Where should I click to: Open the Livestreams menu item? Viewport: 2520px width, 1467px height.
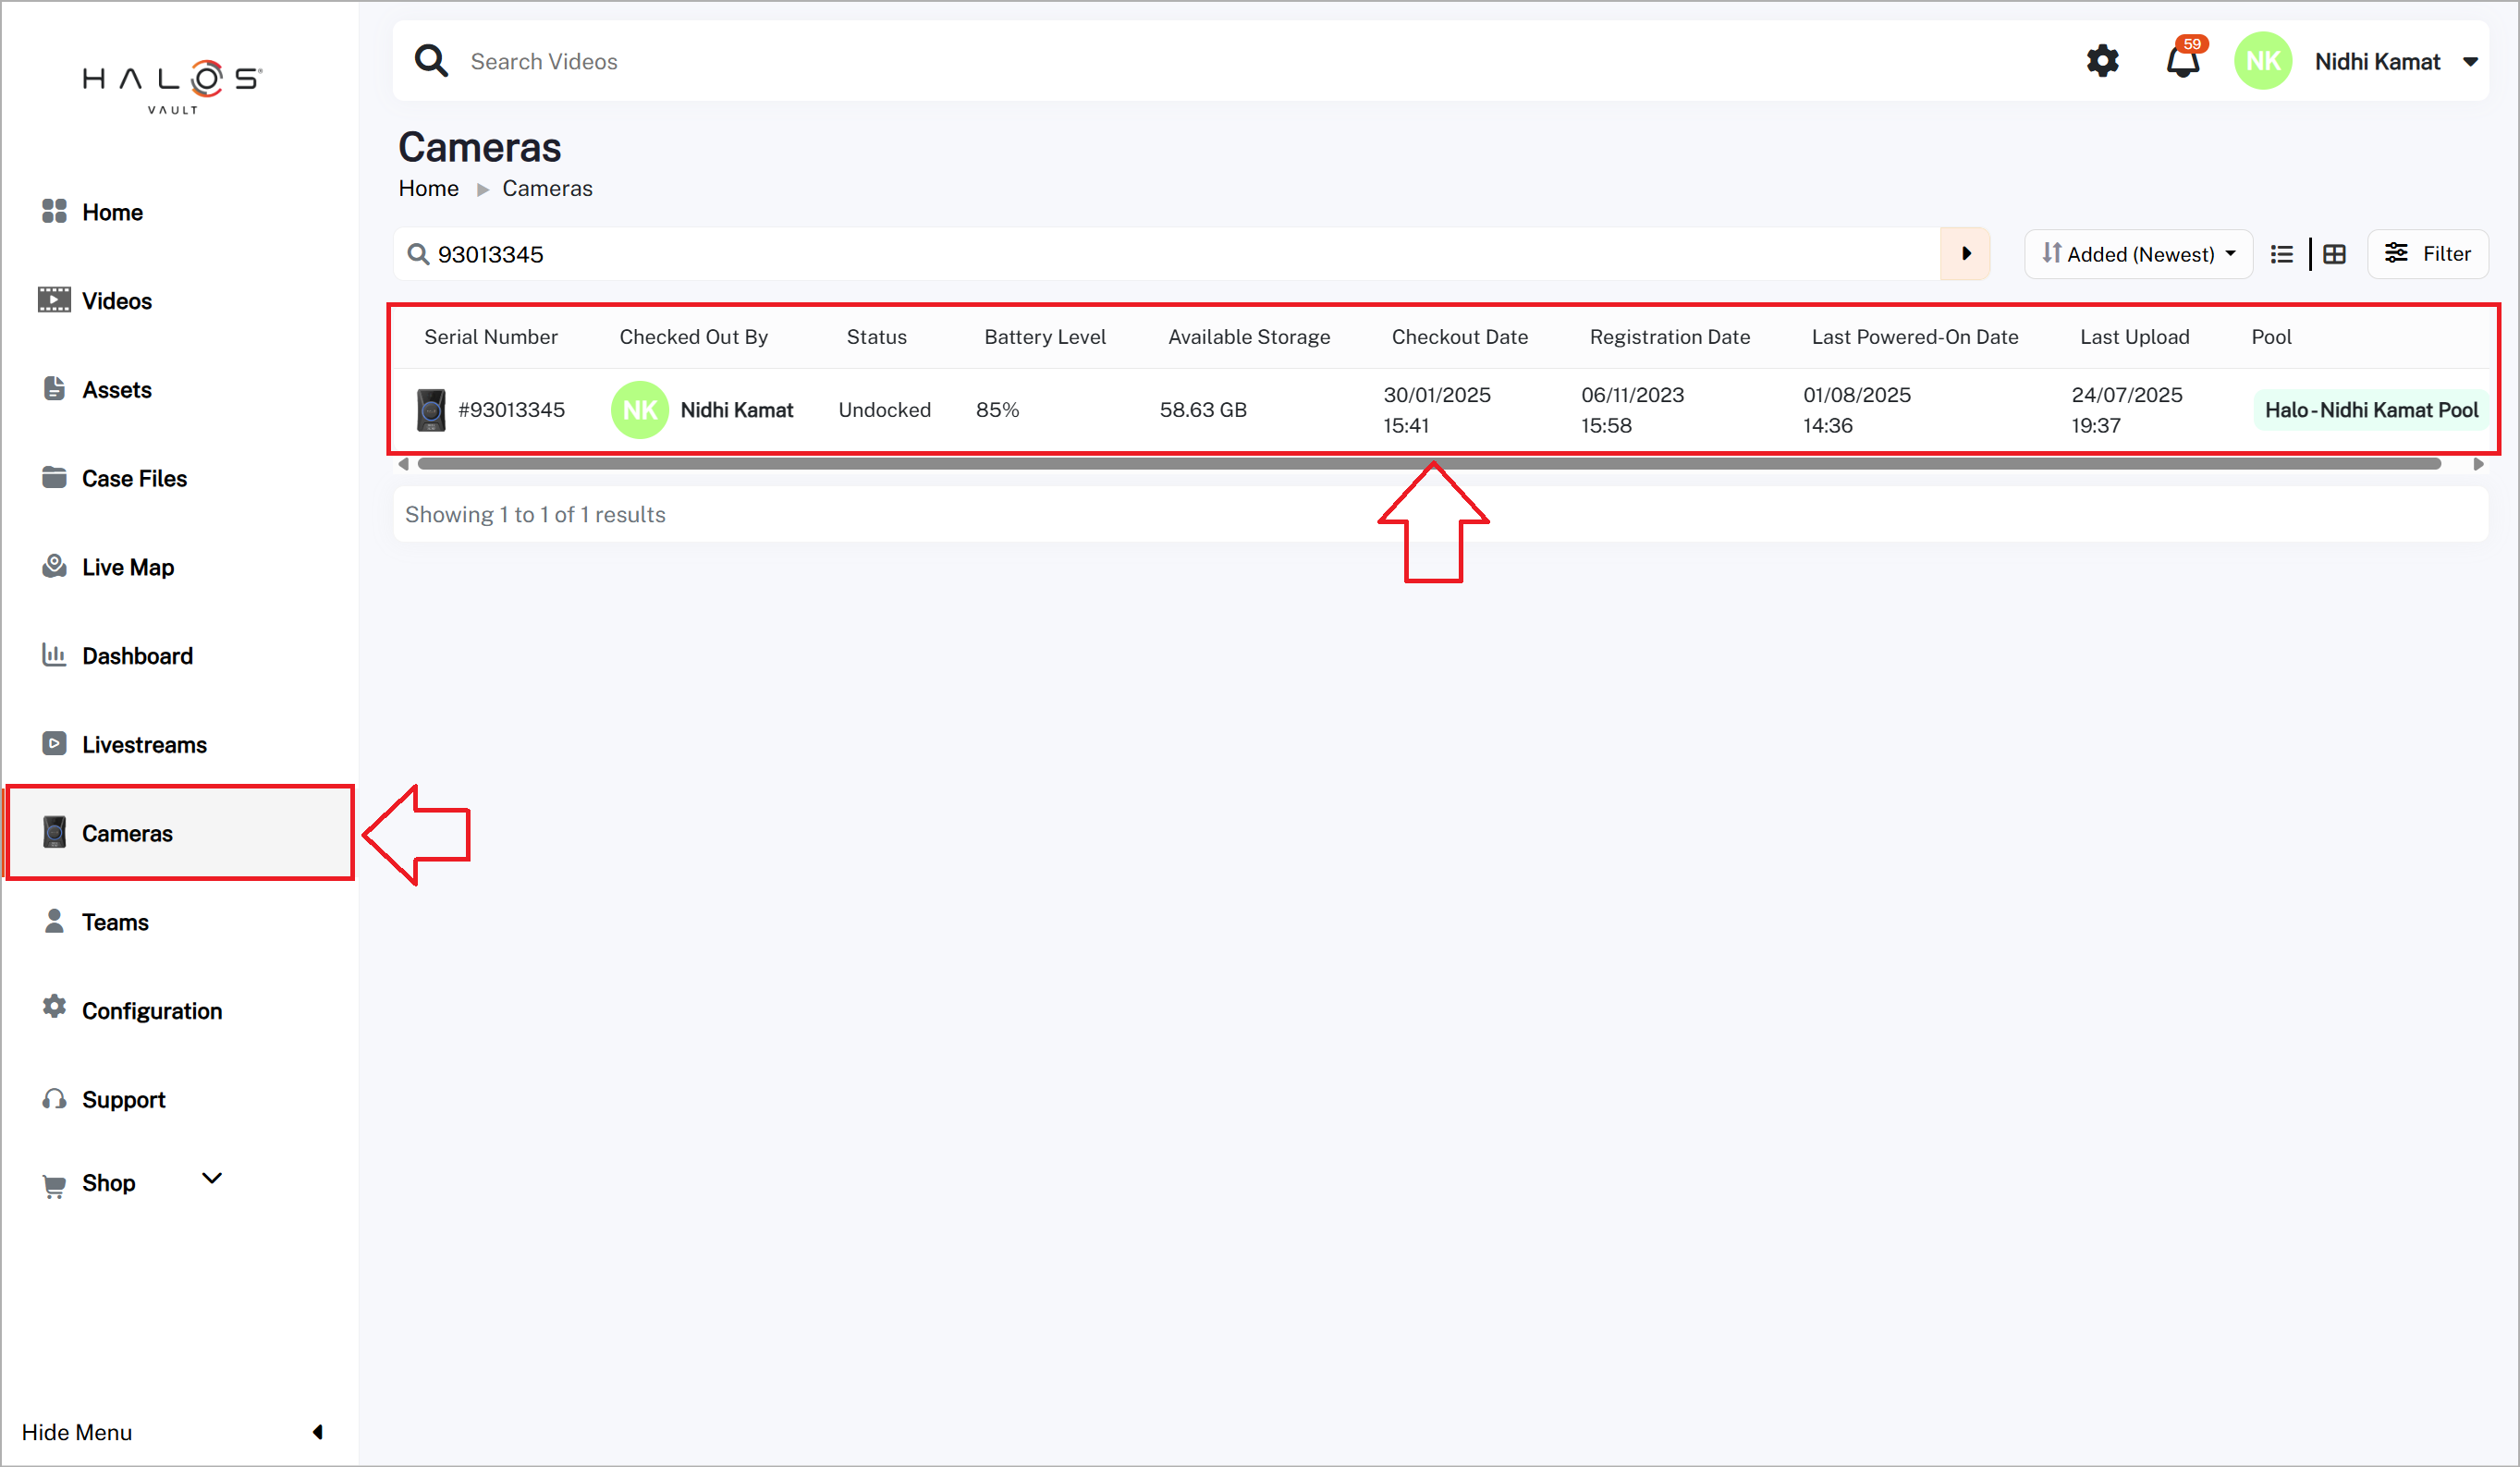point(144,745)
